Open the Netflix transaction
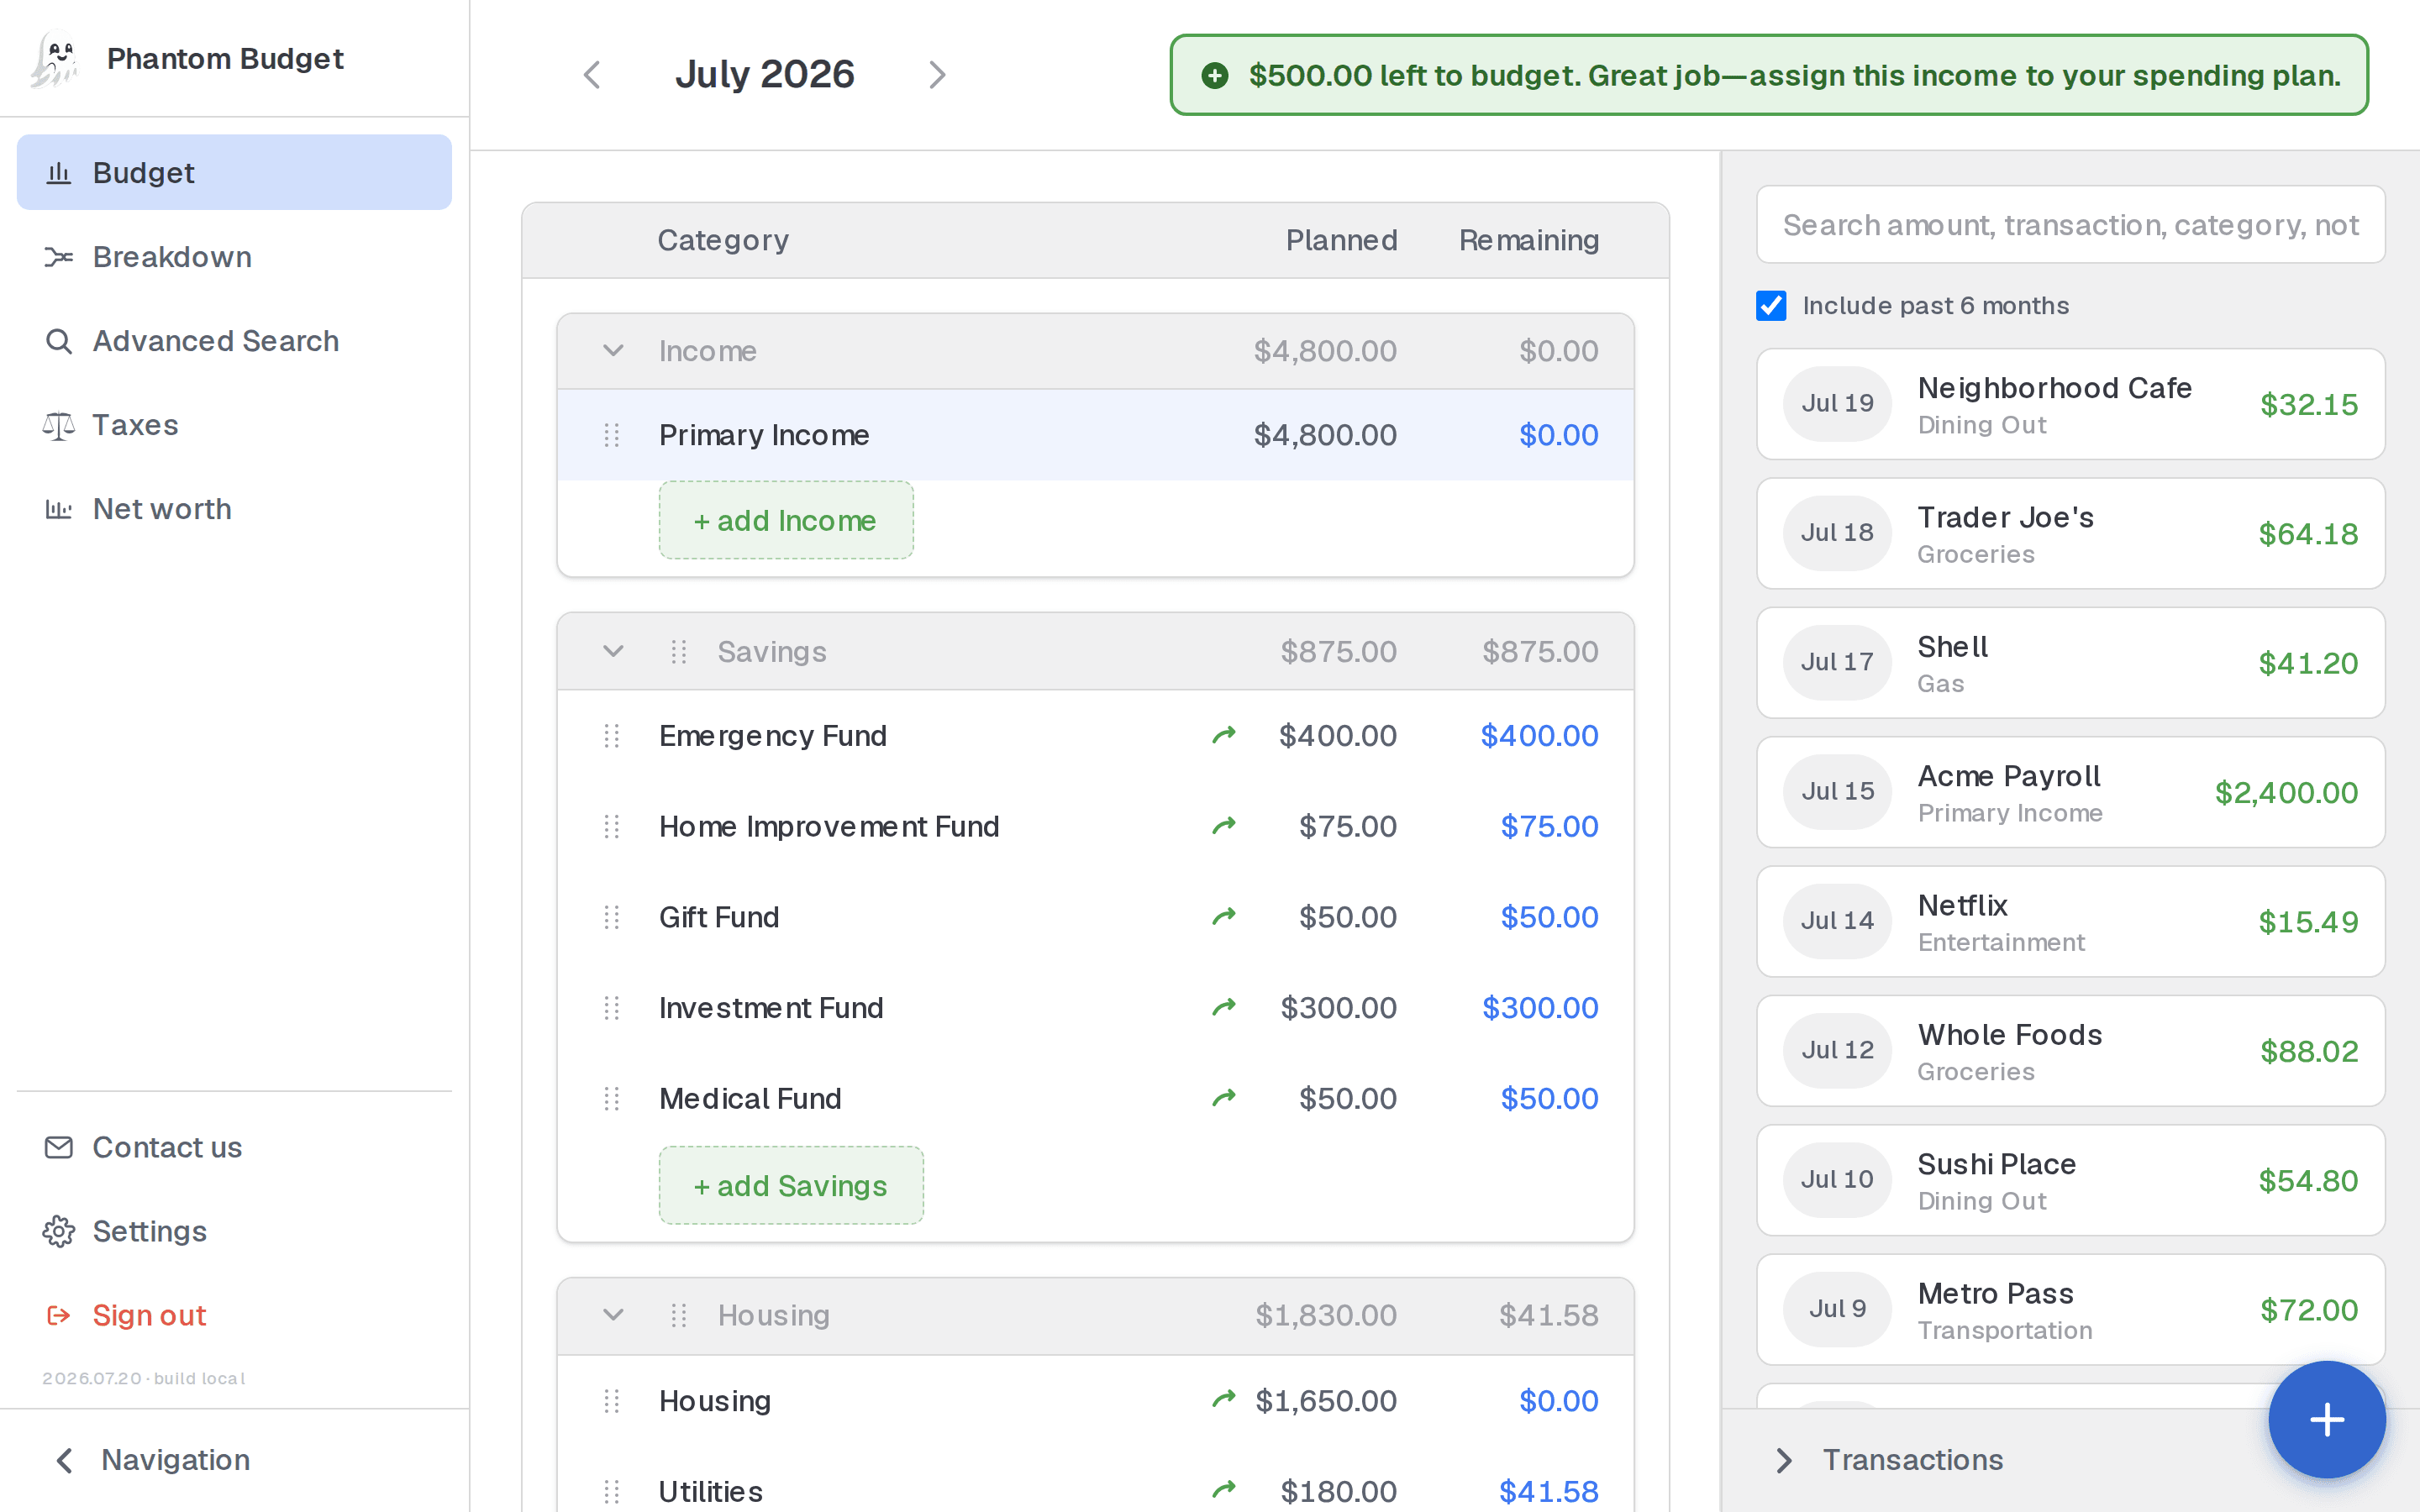 (x=2070, y=921)
